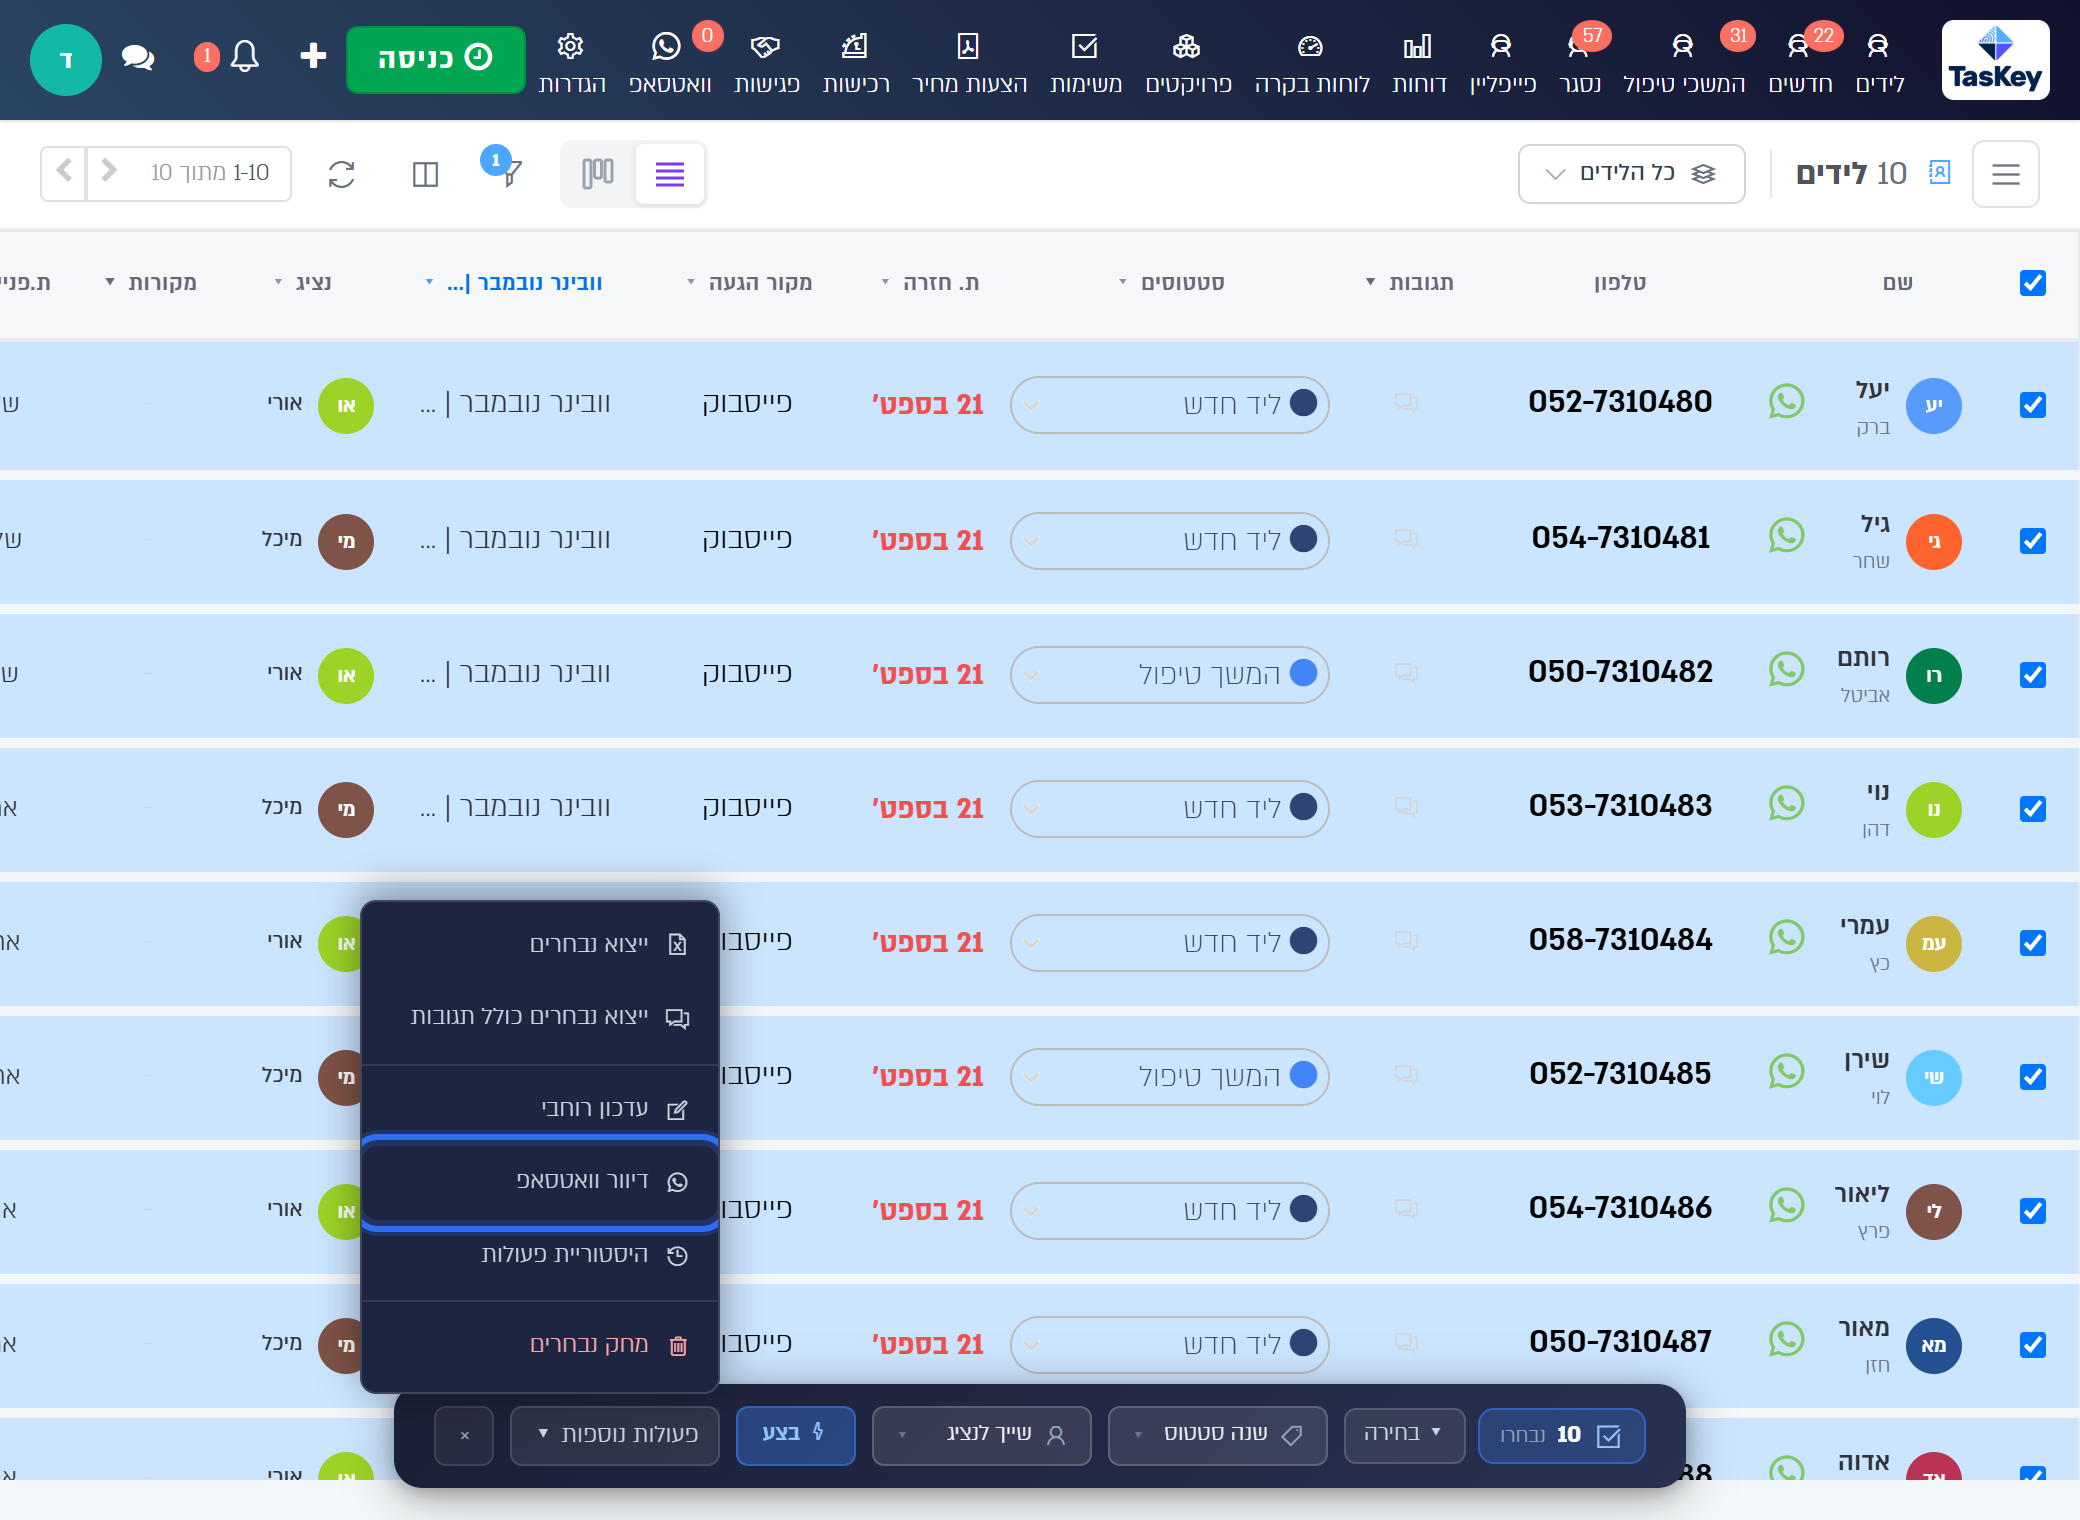Uncheck the גיל שחר row checkbox
Image resolution: width=2080 pixels, height=1520 pixels.
(x=2033, y=541)
